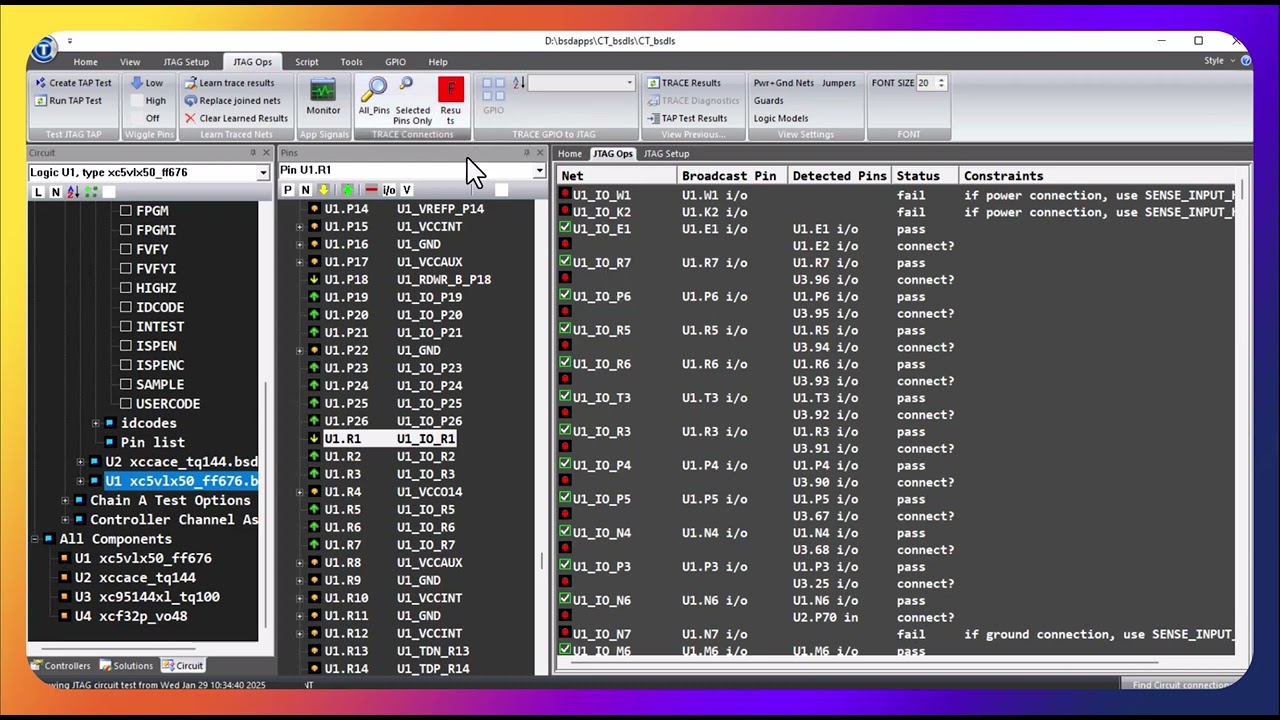The image size is (1280, 720).
Task: Click Circuit panel sort icon
Action: point(73,192)
